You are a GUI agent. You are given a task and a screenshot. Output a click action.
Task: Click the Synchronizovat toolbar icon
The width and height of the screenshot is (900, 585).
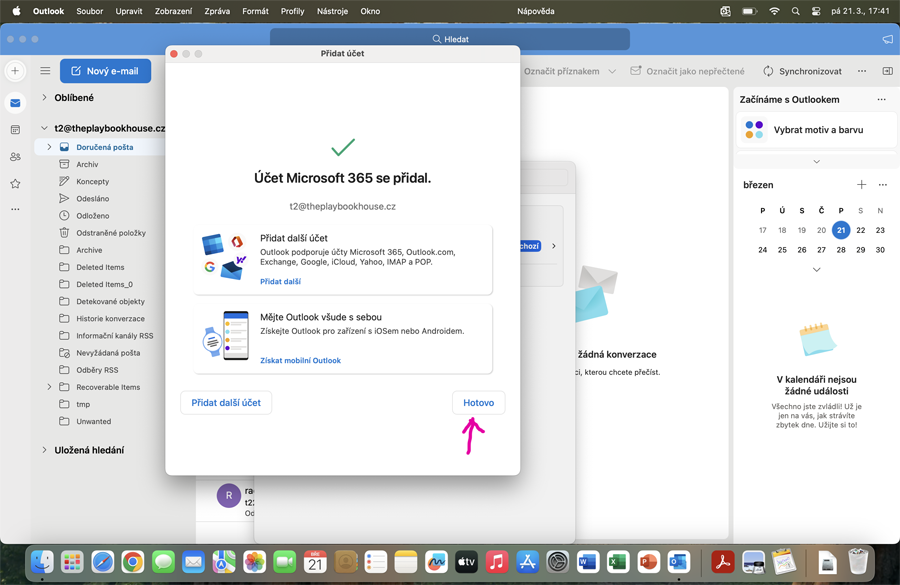(x=768, y=71)
